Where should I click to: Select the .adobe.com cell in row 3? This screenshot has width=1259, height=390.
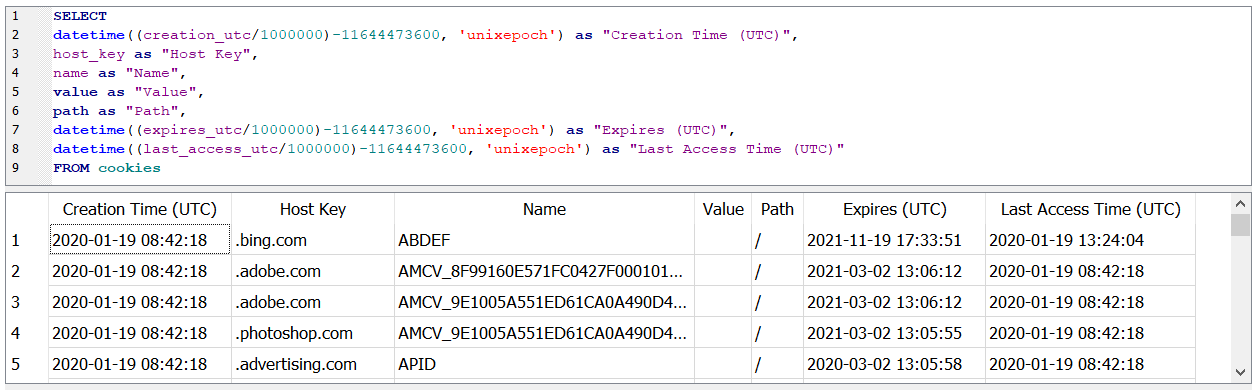click(x=312, y=302)
